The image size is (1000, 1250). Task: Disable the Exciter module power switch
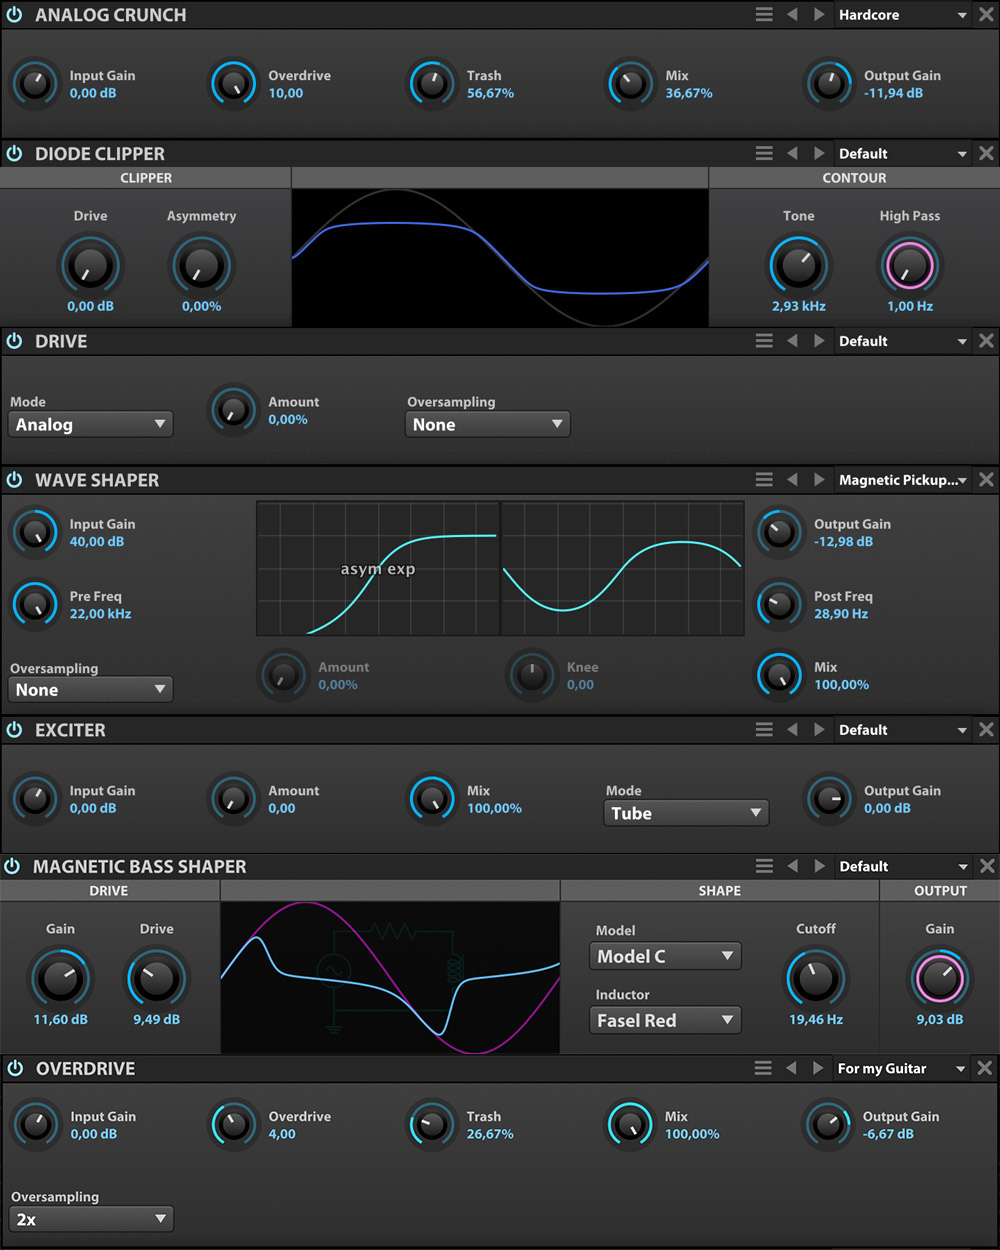tap(14, 730)
